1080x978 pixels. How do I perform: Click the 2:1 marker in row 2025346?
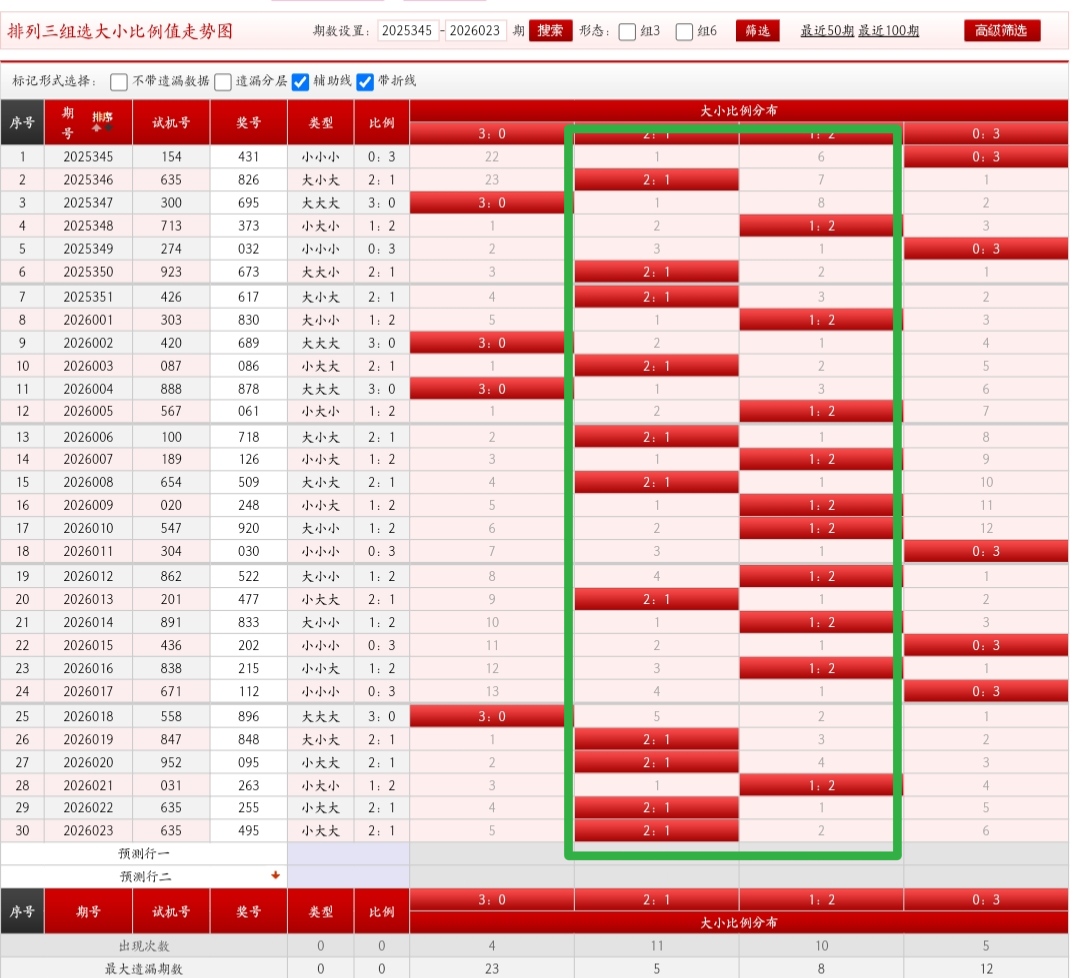click(x=656, y=180)
